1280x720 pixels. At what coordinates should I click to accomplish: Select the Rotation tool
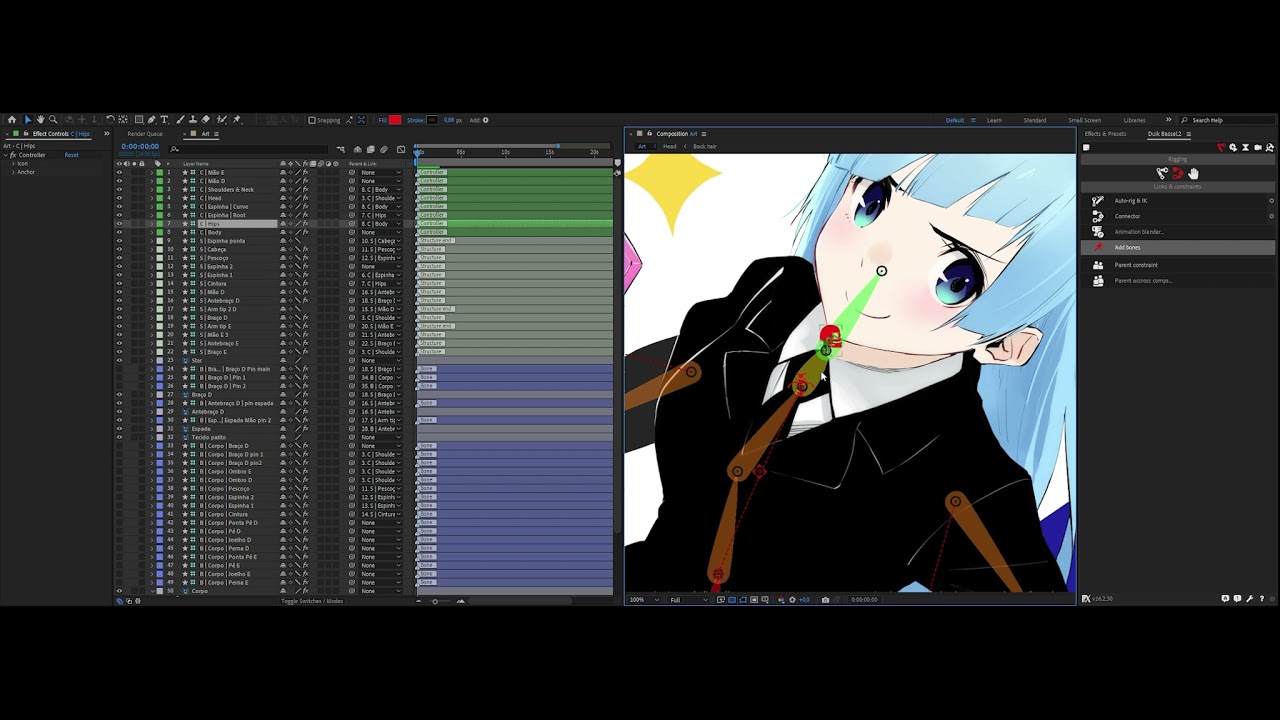[x=110, y=120]
